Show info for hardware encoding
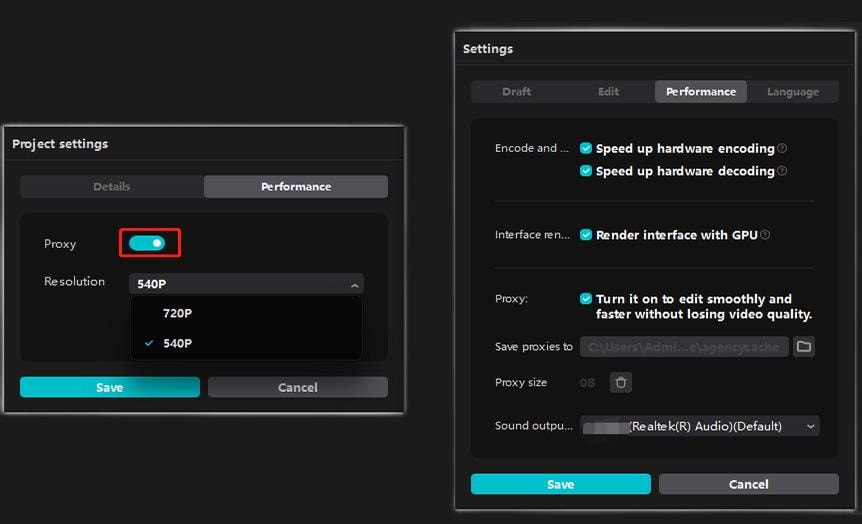The image size is (862, 524). point(782,148)
